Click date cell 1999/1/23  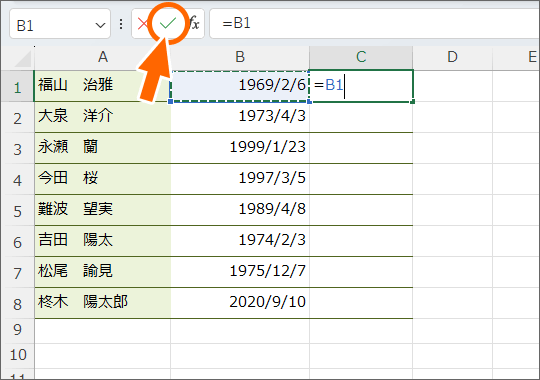240,148
